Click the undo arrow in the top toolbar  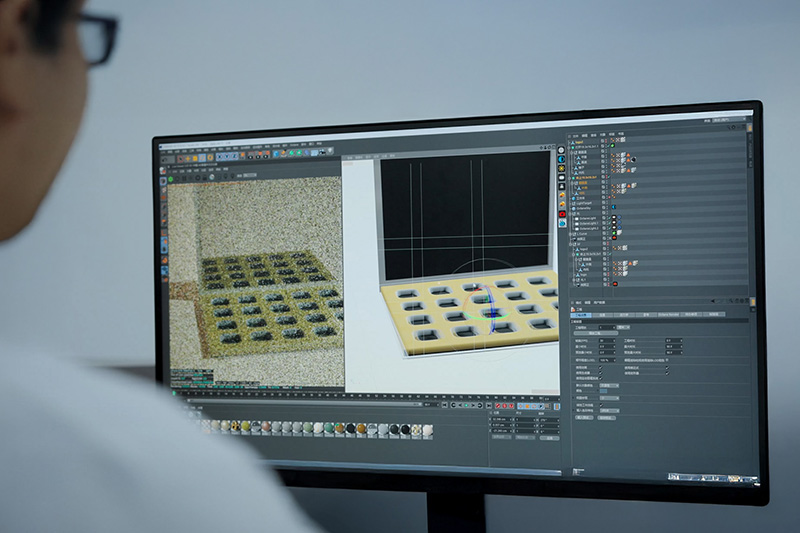click(x=167, y=158)
